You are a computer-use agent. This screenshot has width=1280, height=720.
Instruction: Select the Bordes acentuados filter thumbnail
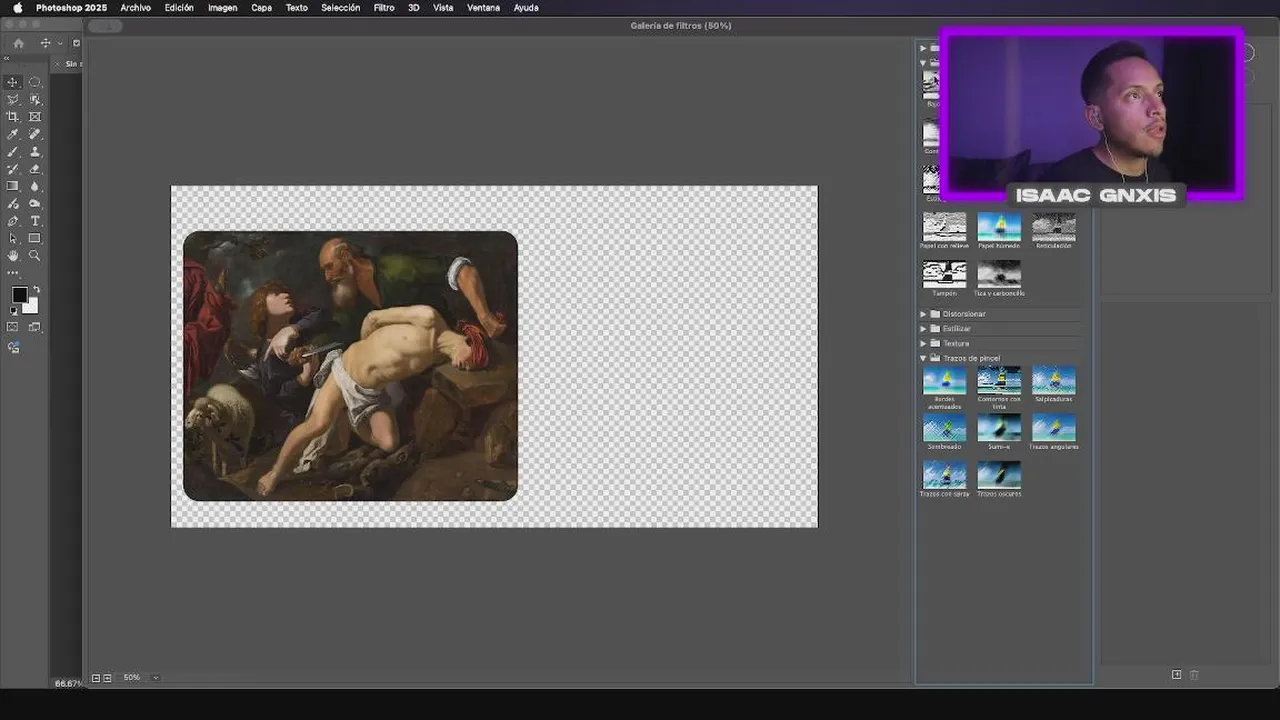[944, 380]
